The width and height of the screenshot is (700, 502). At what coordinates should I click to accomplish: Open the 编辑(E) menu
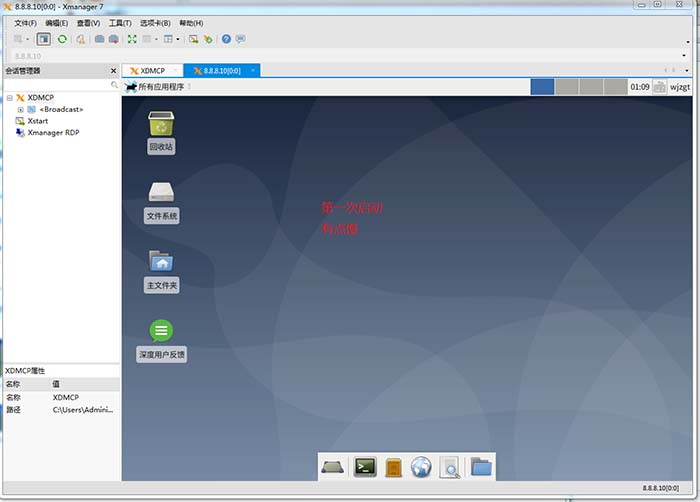[x=57, y=23]
